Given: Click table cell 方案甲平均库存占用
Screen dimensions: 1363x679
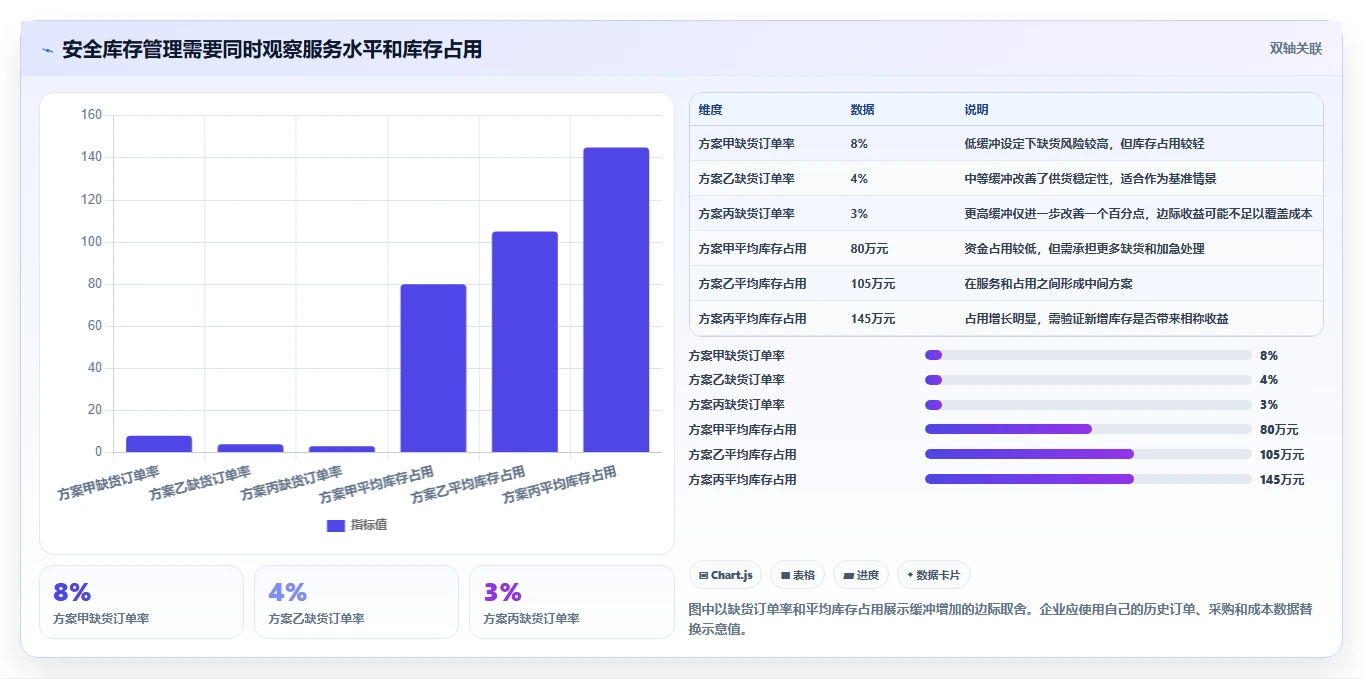Looking at the screenshot, I should (x=753, y=249).
